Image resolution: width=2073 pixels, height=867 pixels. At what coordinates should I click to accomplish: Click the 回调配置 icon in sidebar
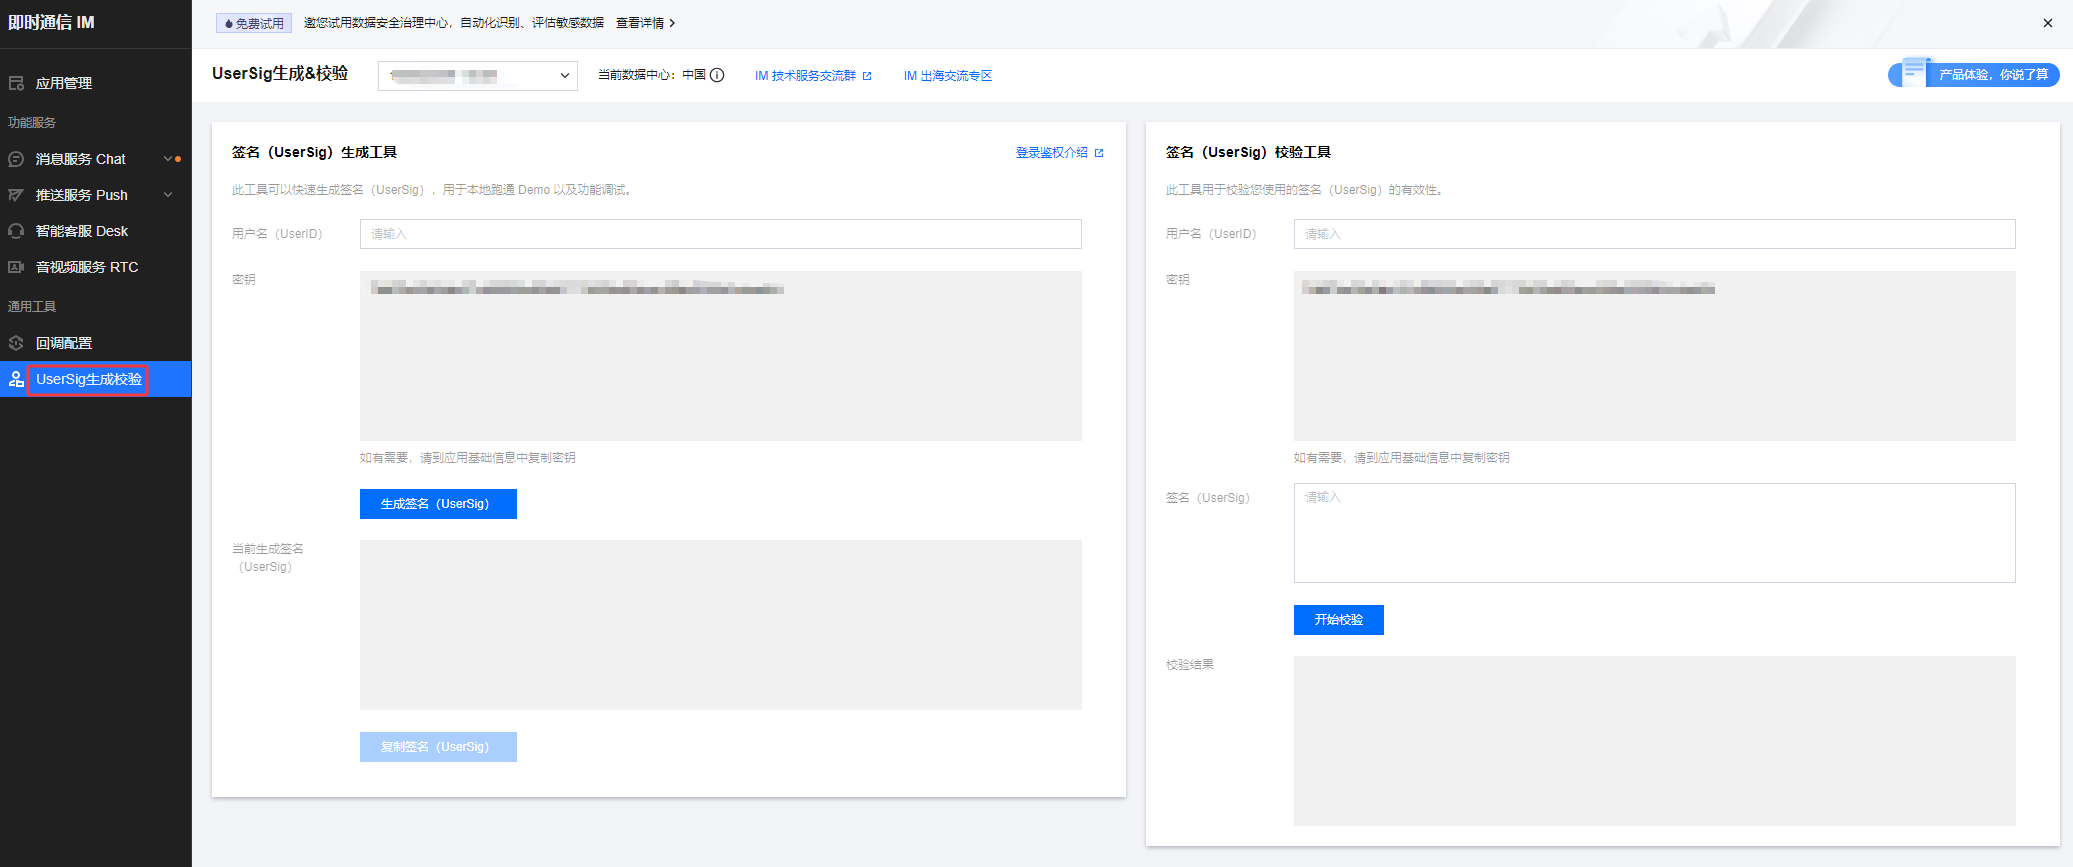16,343
